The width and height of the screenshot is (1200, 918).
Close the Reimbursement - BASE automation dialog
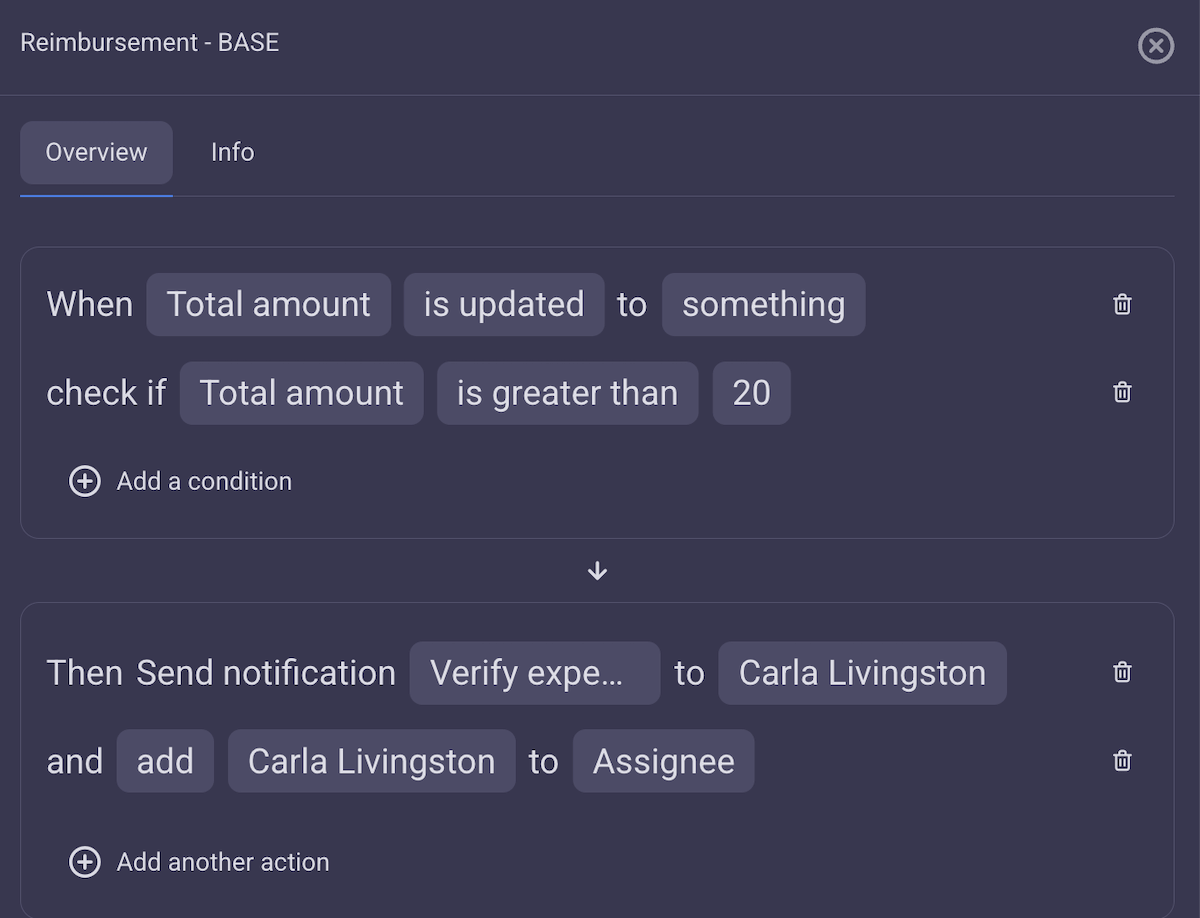coord(1156,46)
